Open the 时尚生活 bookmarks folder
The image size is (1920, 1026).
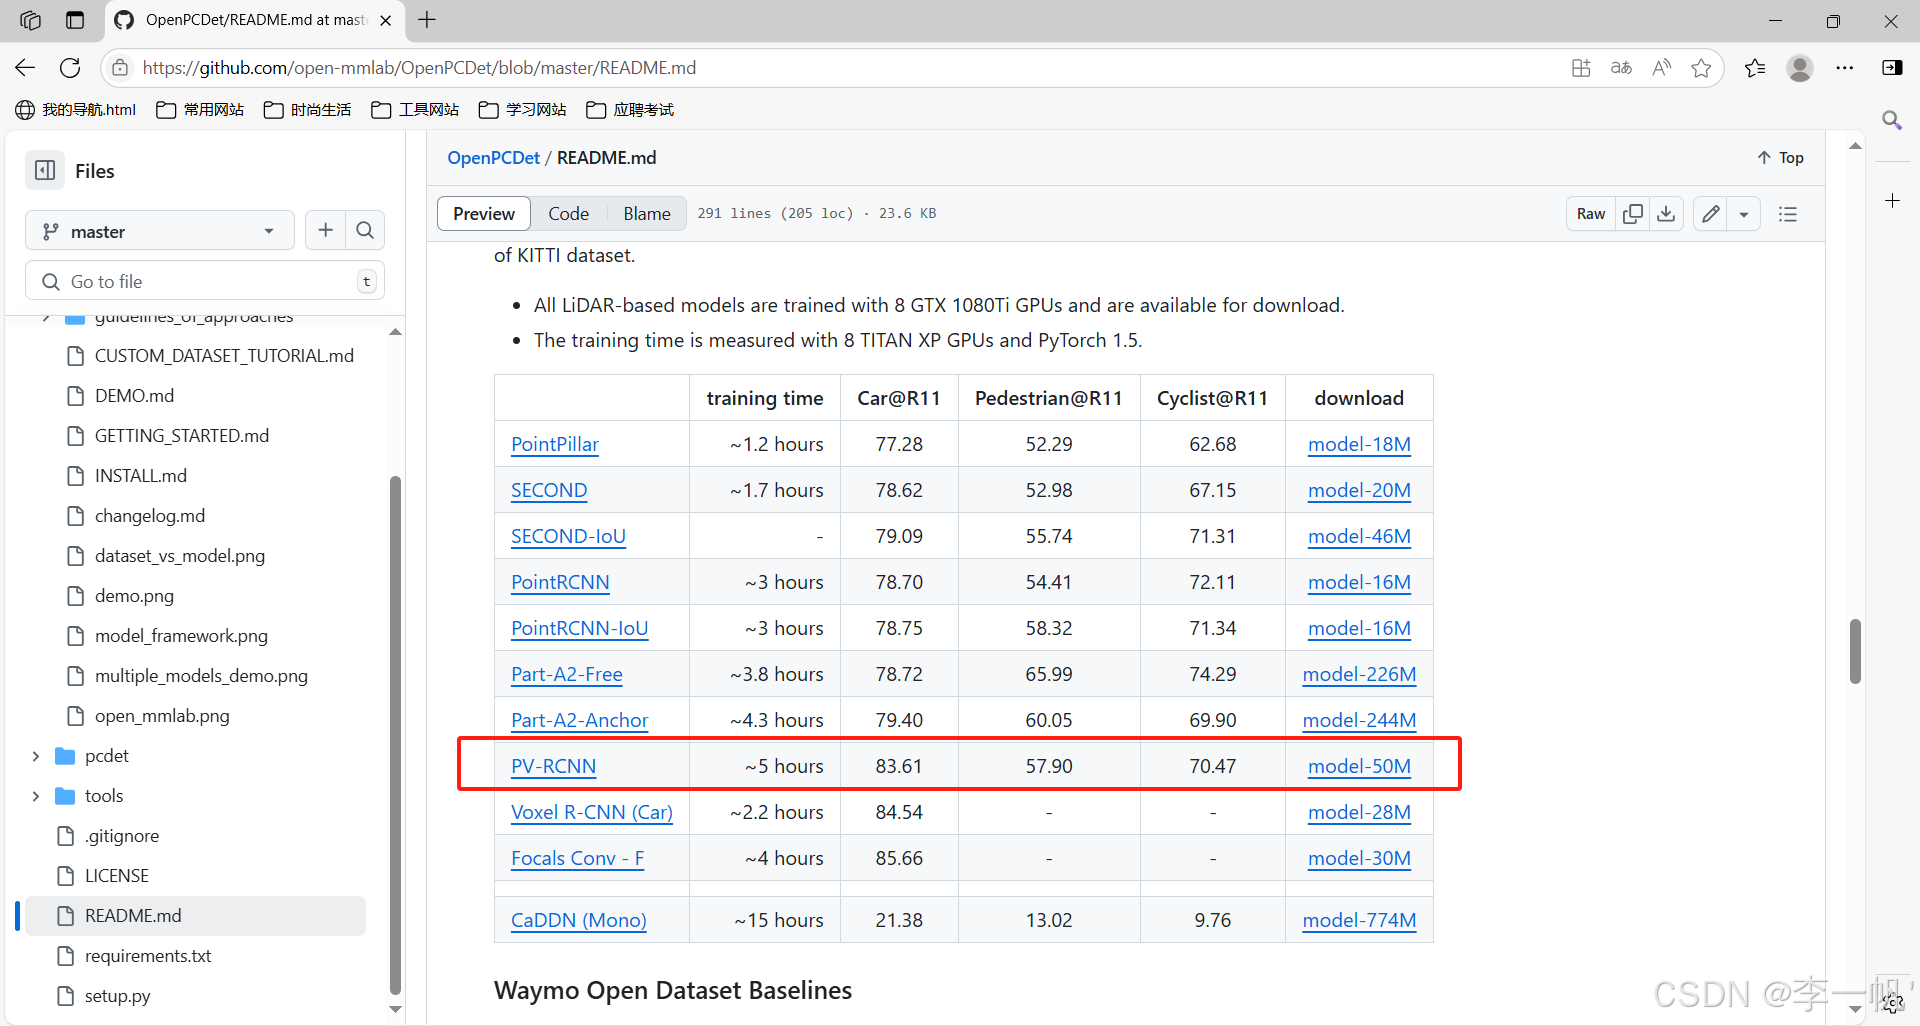coord(308,110)
